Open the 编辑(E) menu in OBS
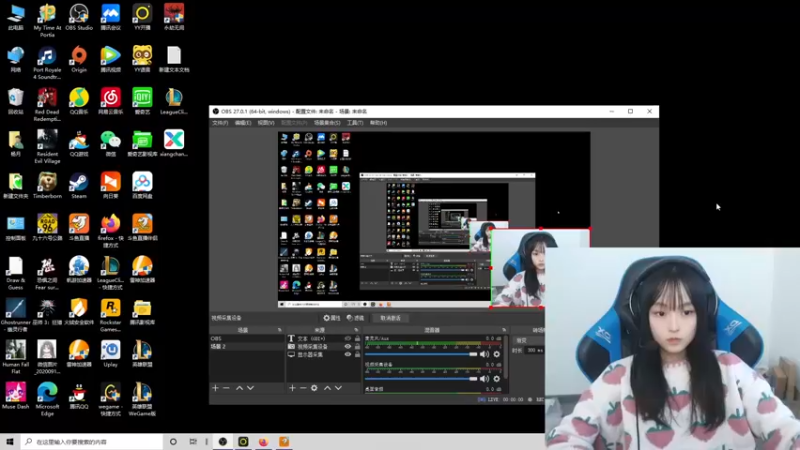 tap(243, 123)
